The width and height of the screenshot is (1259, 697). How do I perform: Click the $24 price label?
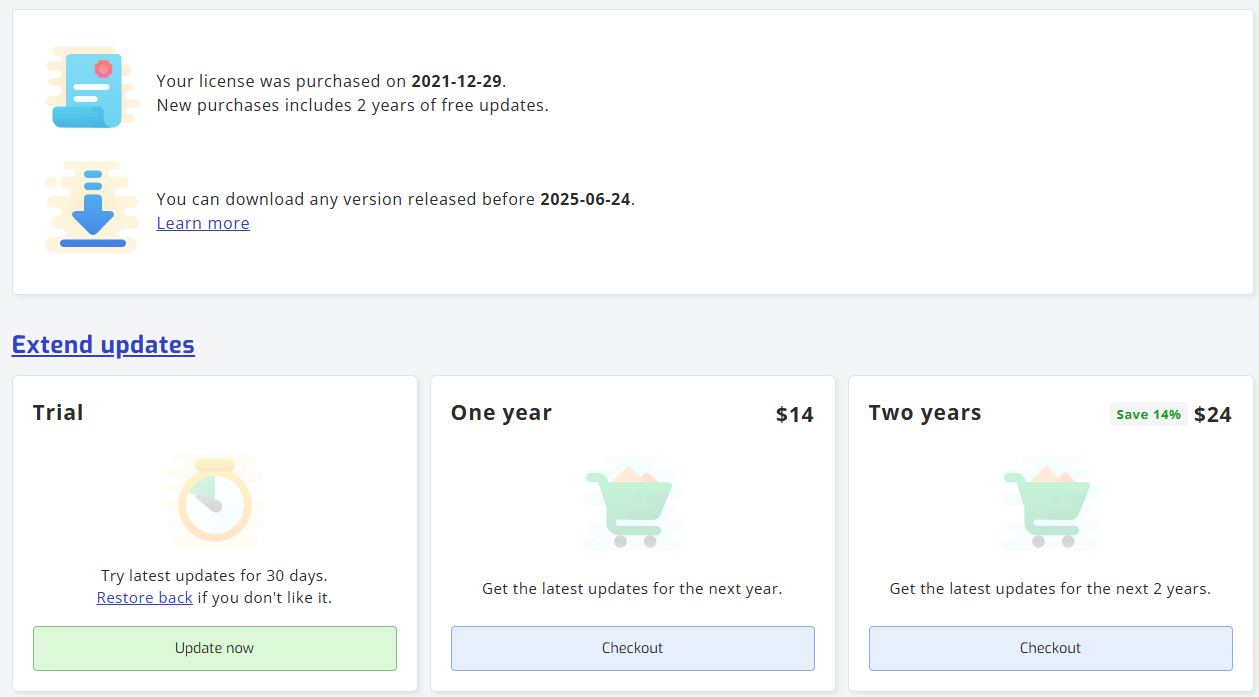(x=1212, y=414)
